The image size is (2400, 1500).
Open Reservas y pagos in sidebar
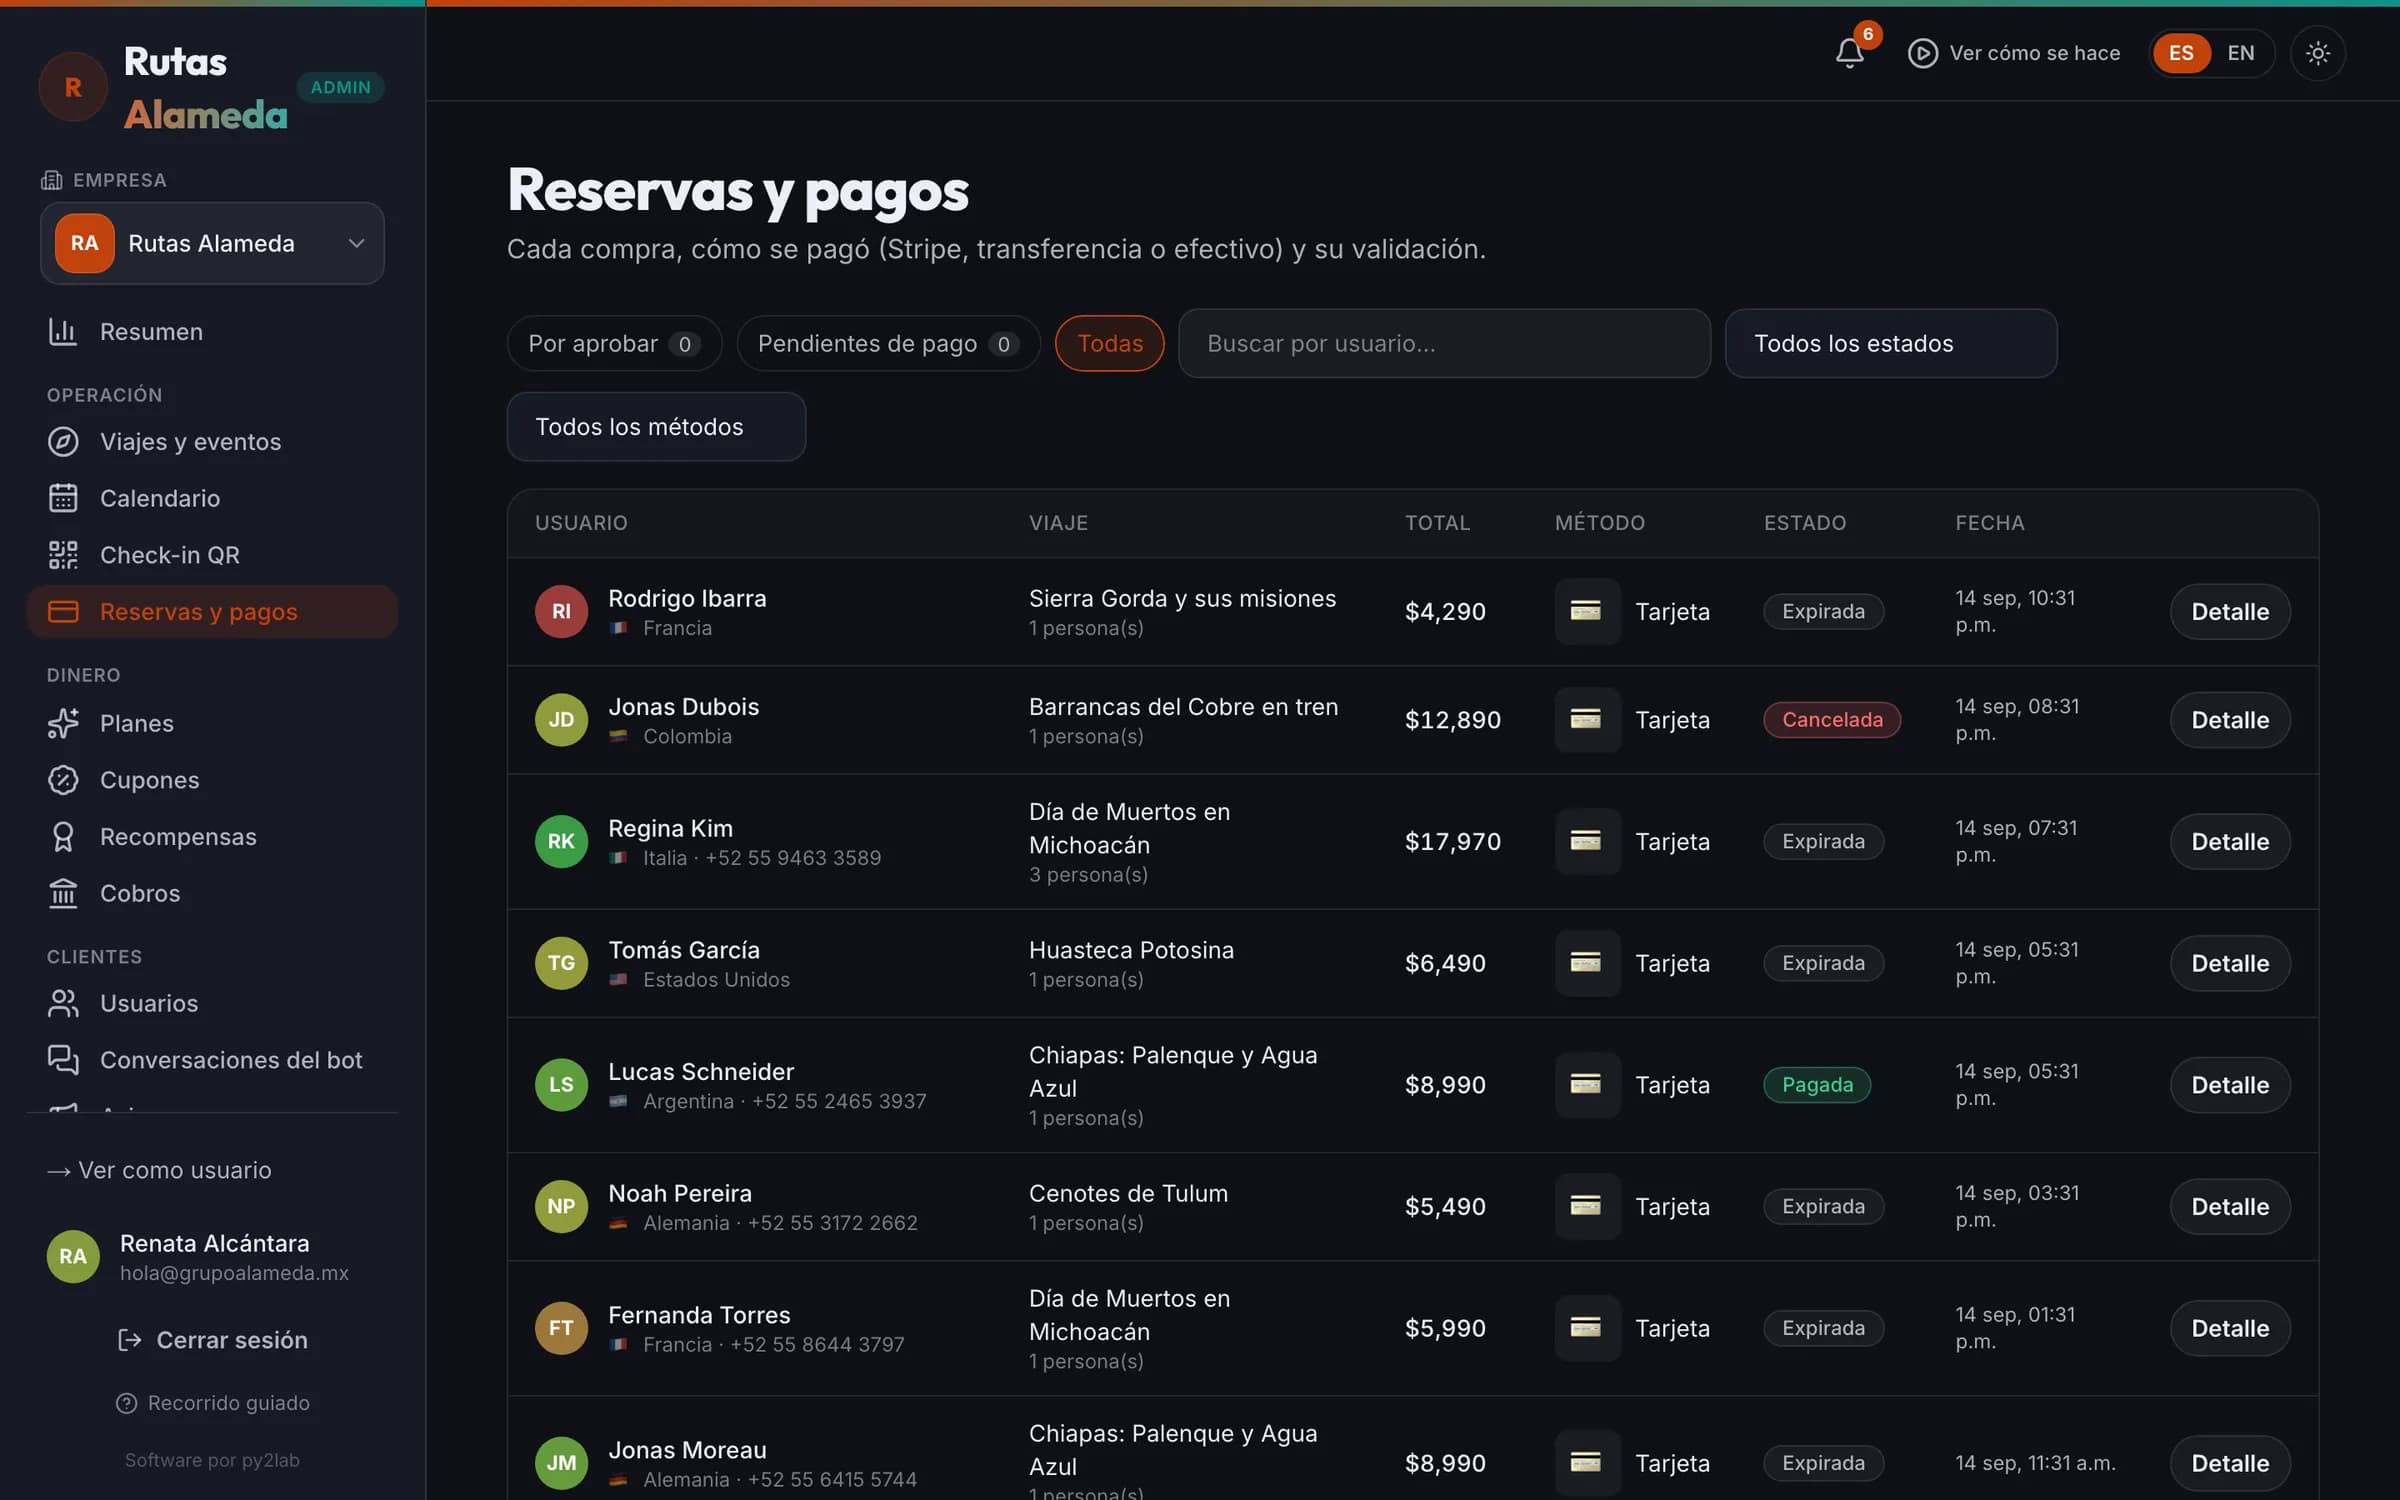pos(212,611)
